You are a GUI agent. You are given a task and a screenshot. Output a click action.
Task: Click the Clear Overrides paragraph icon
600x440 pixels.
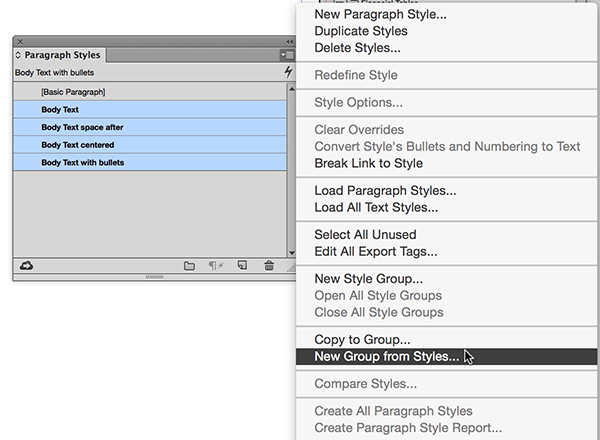tap(215, 266)
